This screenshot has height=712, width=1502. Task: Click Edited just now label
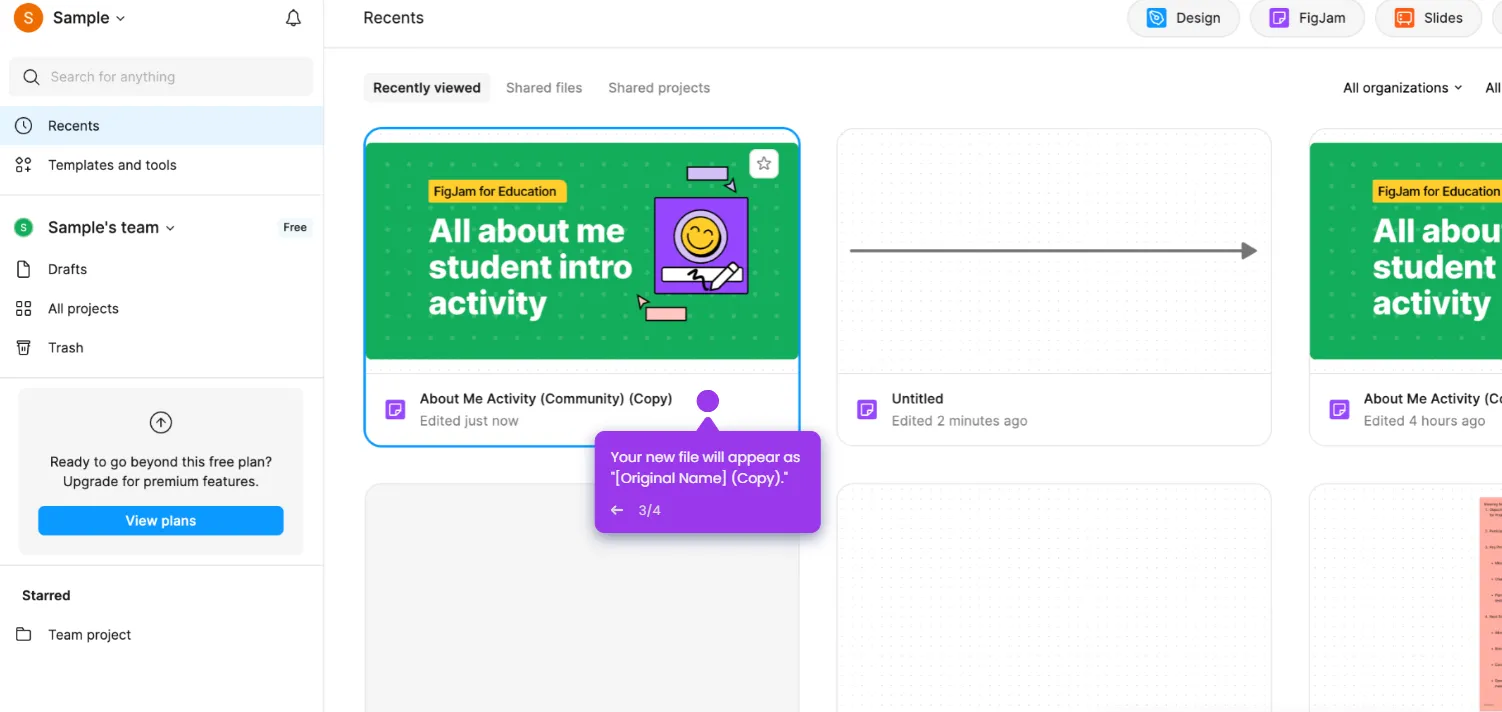(469, 421)
